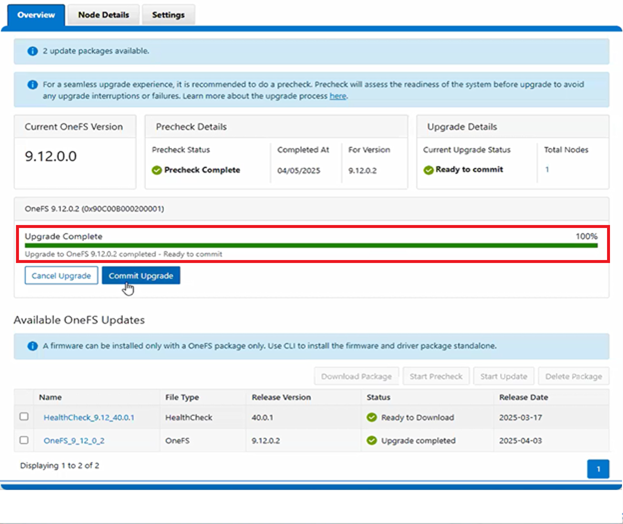Click the Upgrade completed status icon
Viewport: 623px width, 524px height.
[x=372, y=440]
